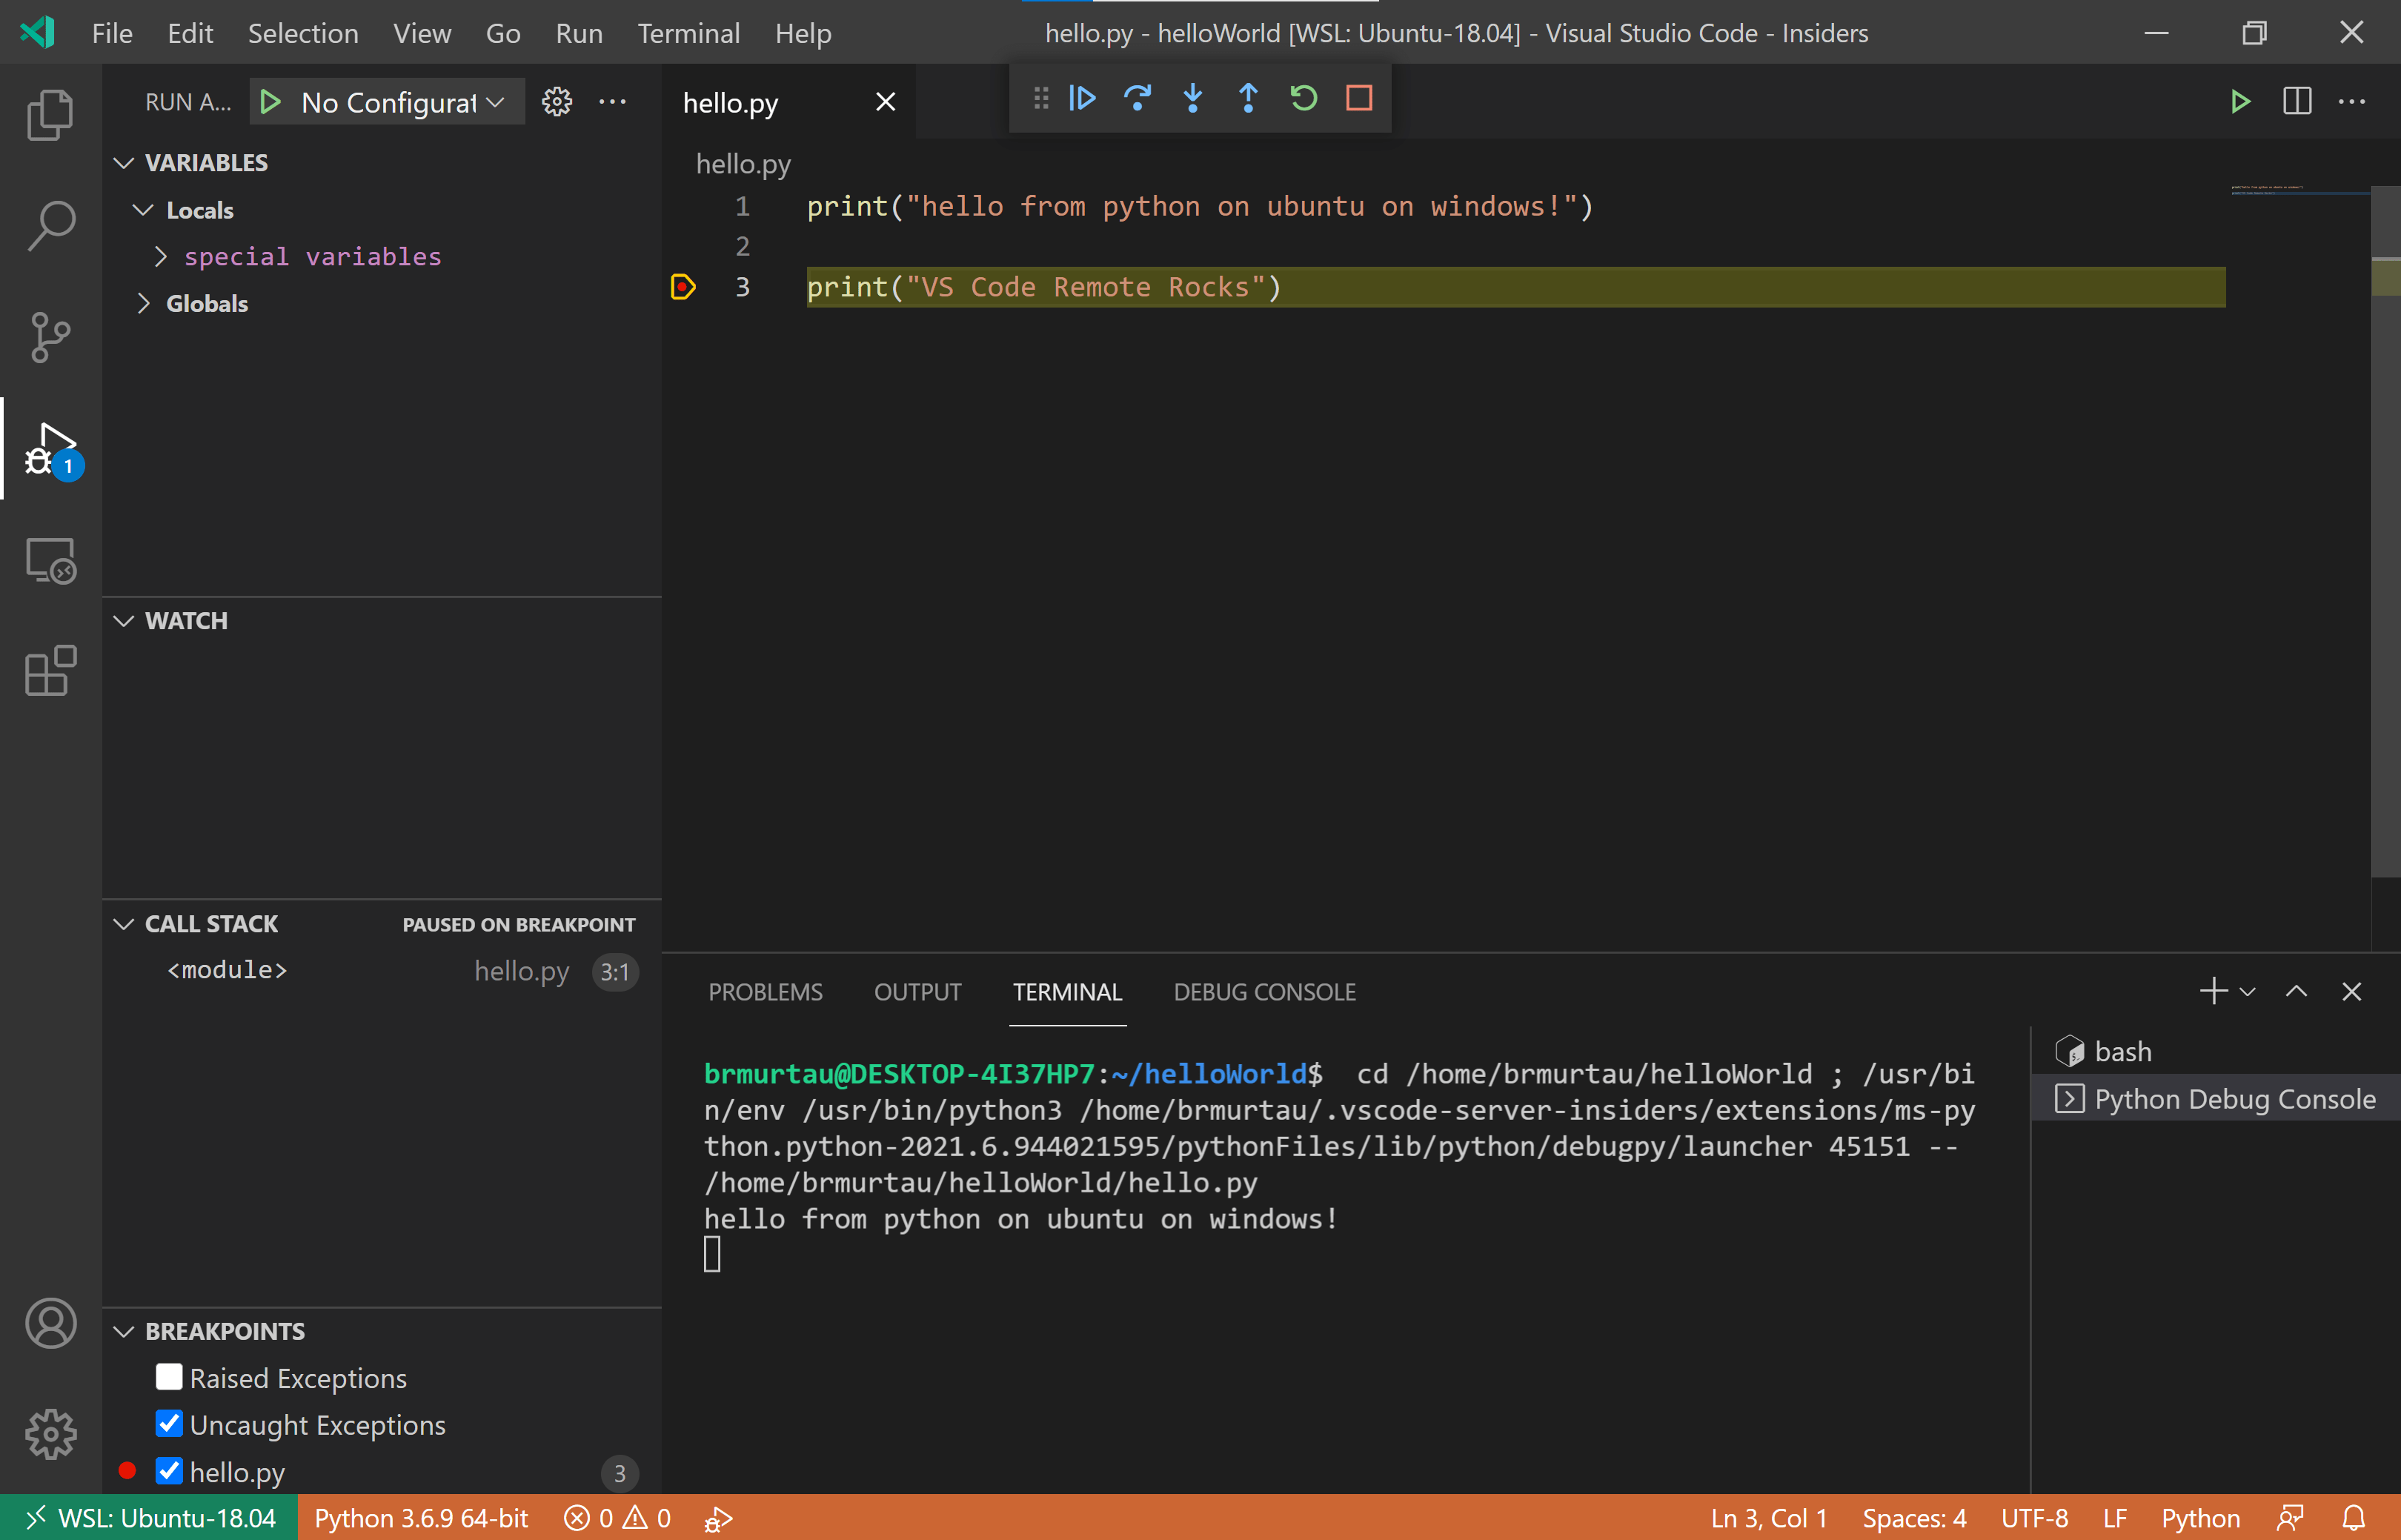Uncheck Uncaught Exceptions breakpoint
This screenshot has height=1540, width=2401.
169,1424
